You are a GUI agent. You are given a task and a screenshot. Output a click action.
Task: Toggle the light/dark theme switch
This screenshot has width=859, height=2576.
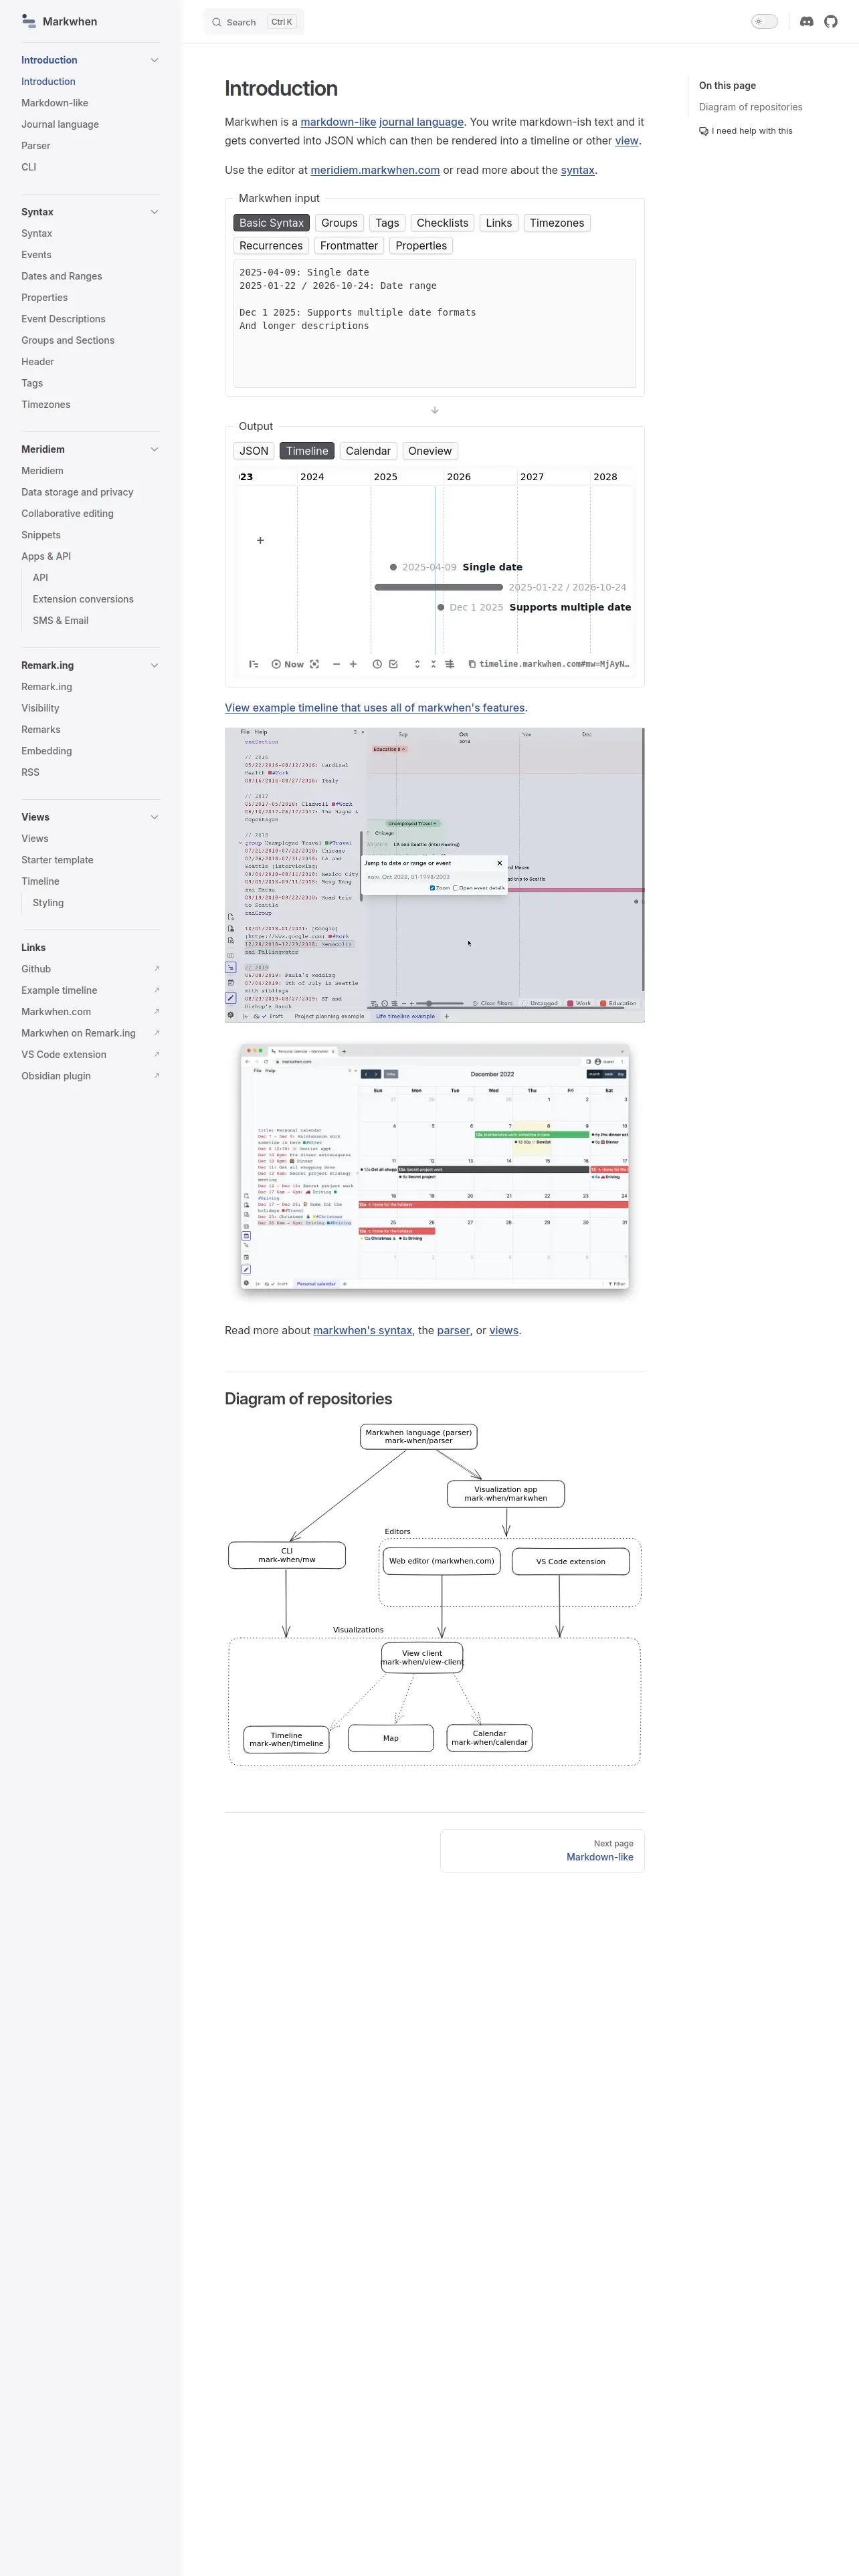(x=764, y=21)
